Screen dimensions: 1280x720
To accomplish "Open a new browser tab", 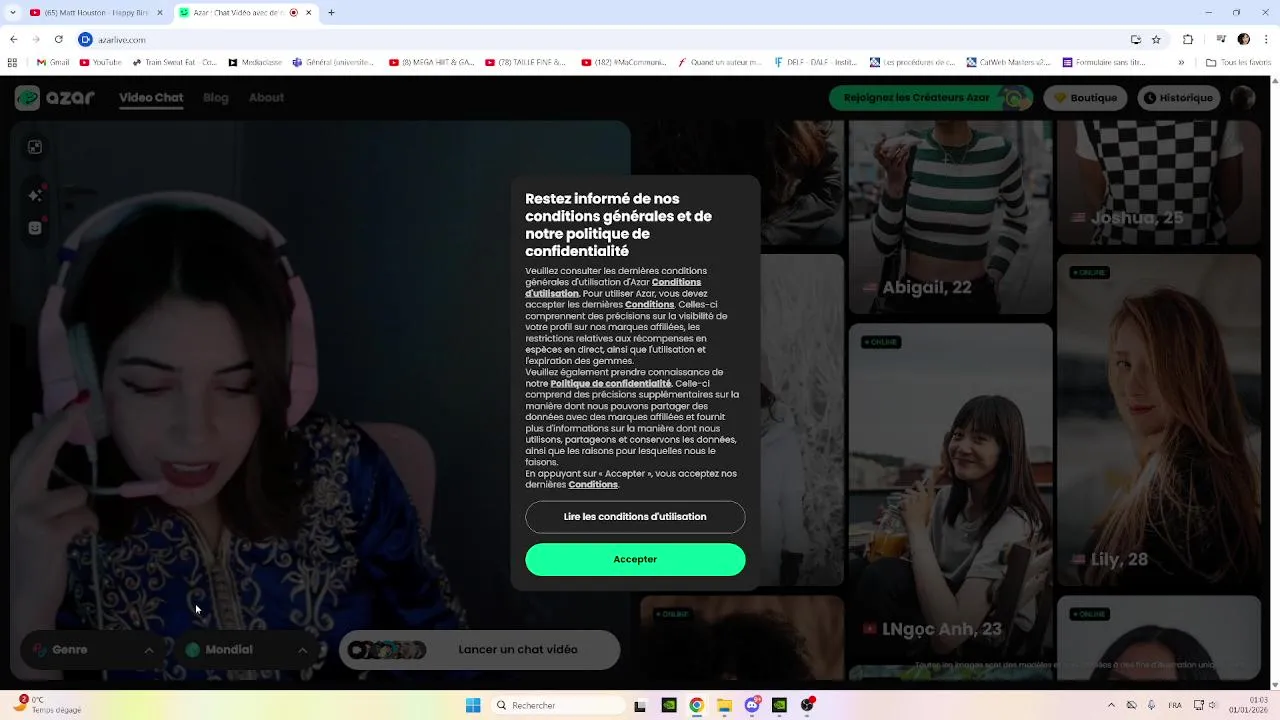I will (331, 13).
